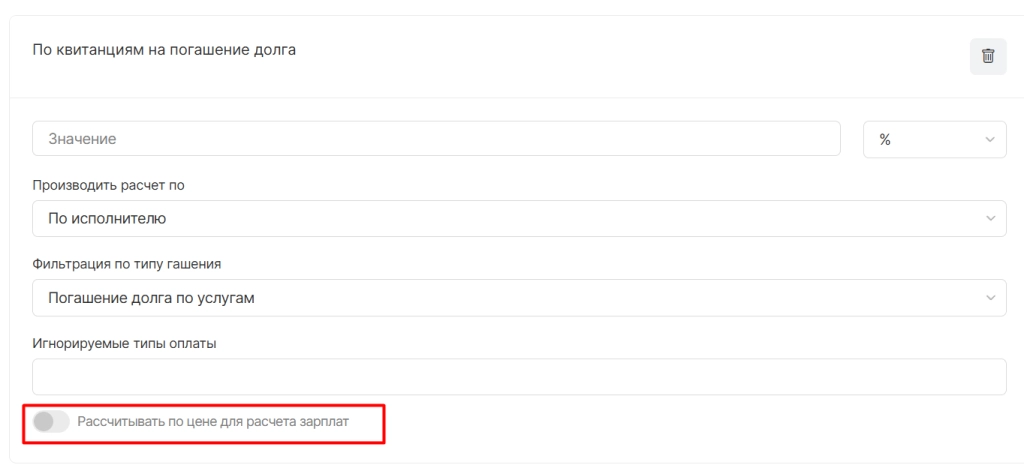Click the Рассчитывать по цене для расчета зарплат label
This screenshot has height=468, width=1024.
[x=213, y=422]
